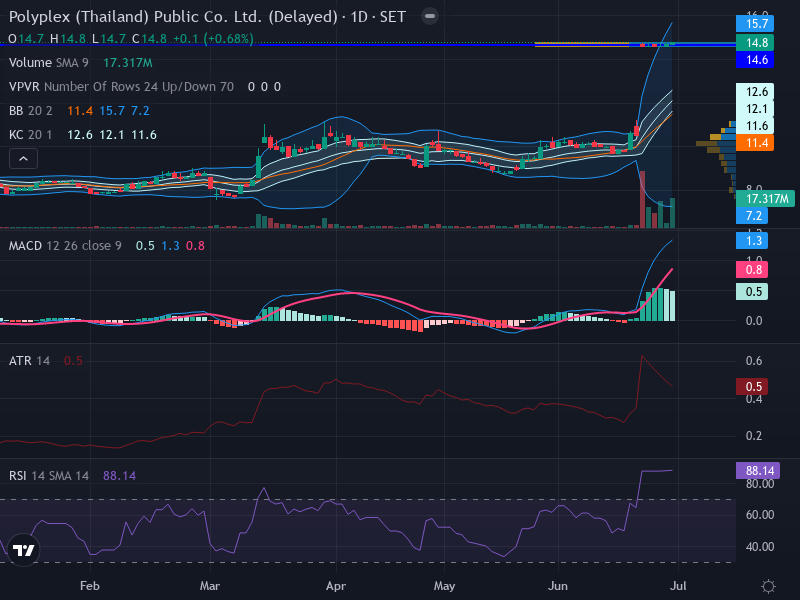Viewport: 800px width, 600px height.
Task: Click the Apr label on time axis
Action: 336,586
